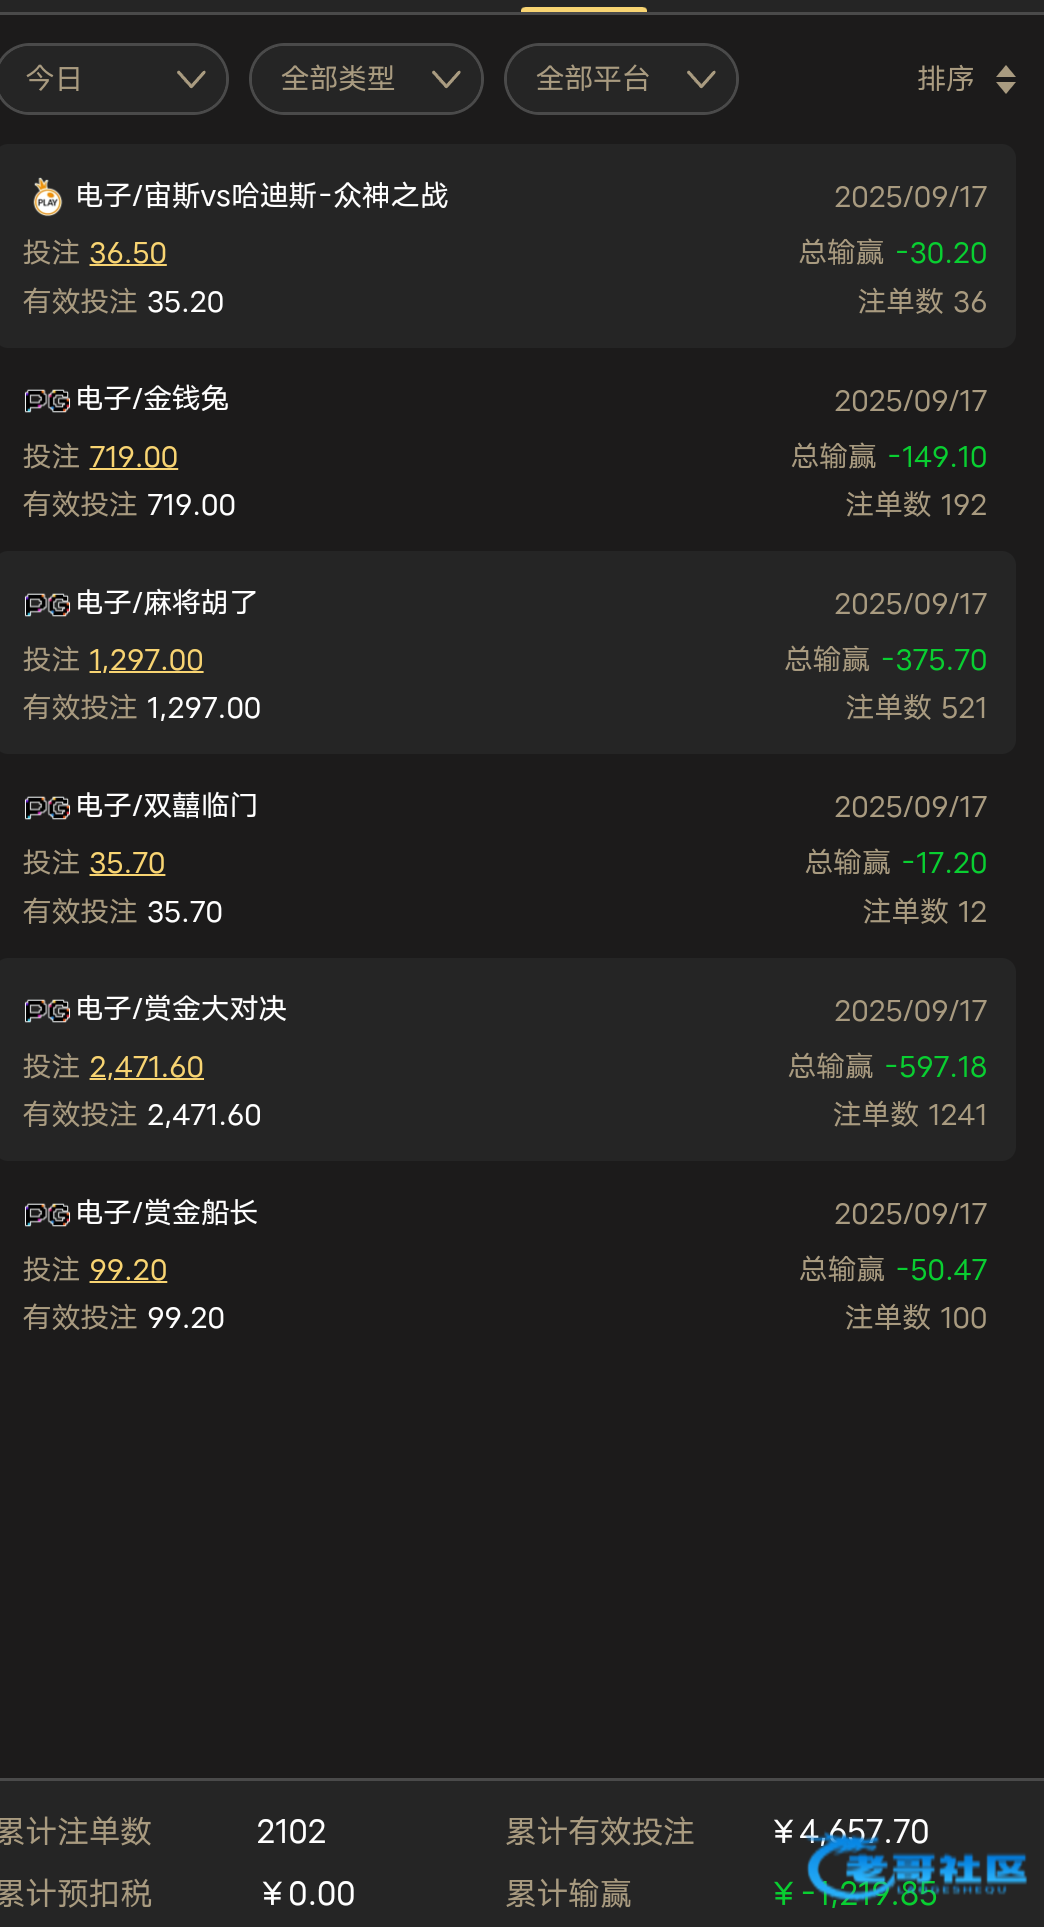Select the 电子/赏金大对决 record title

181,1009
